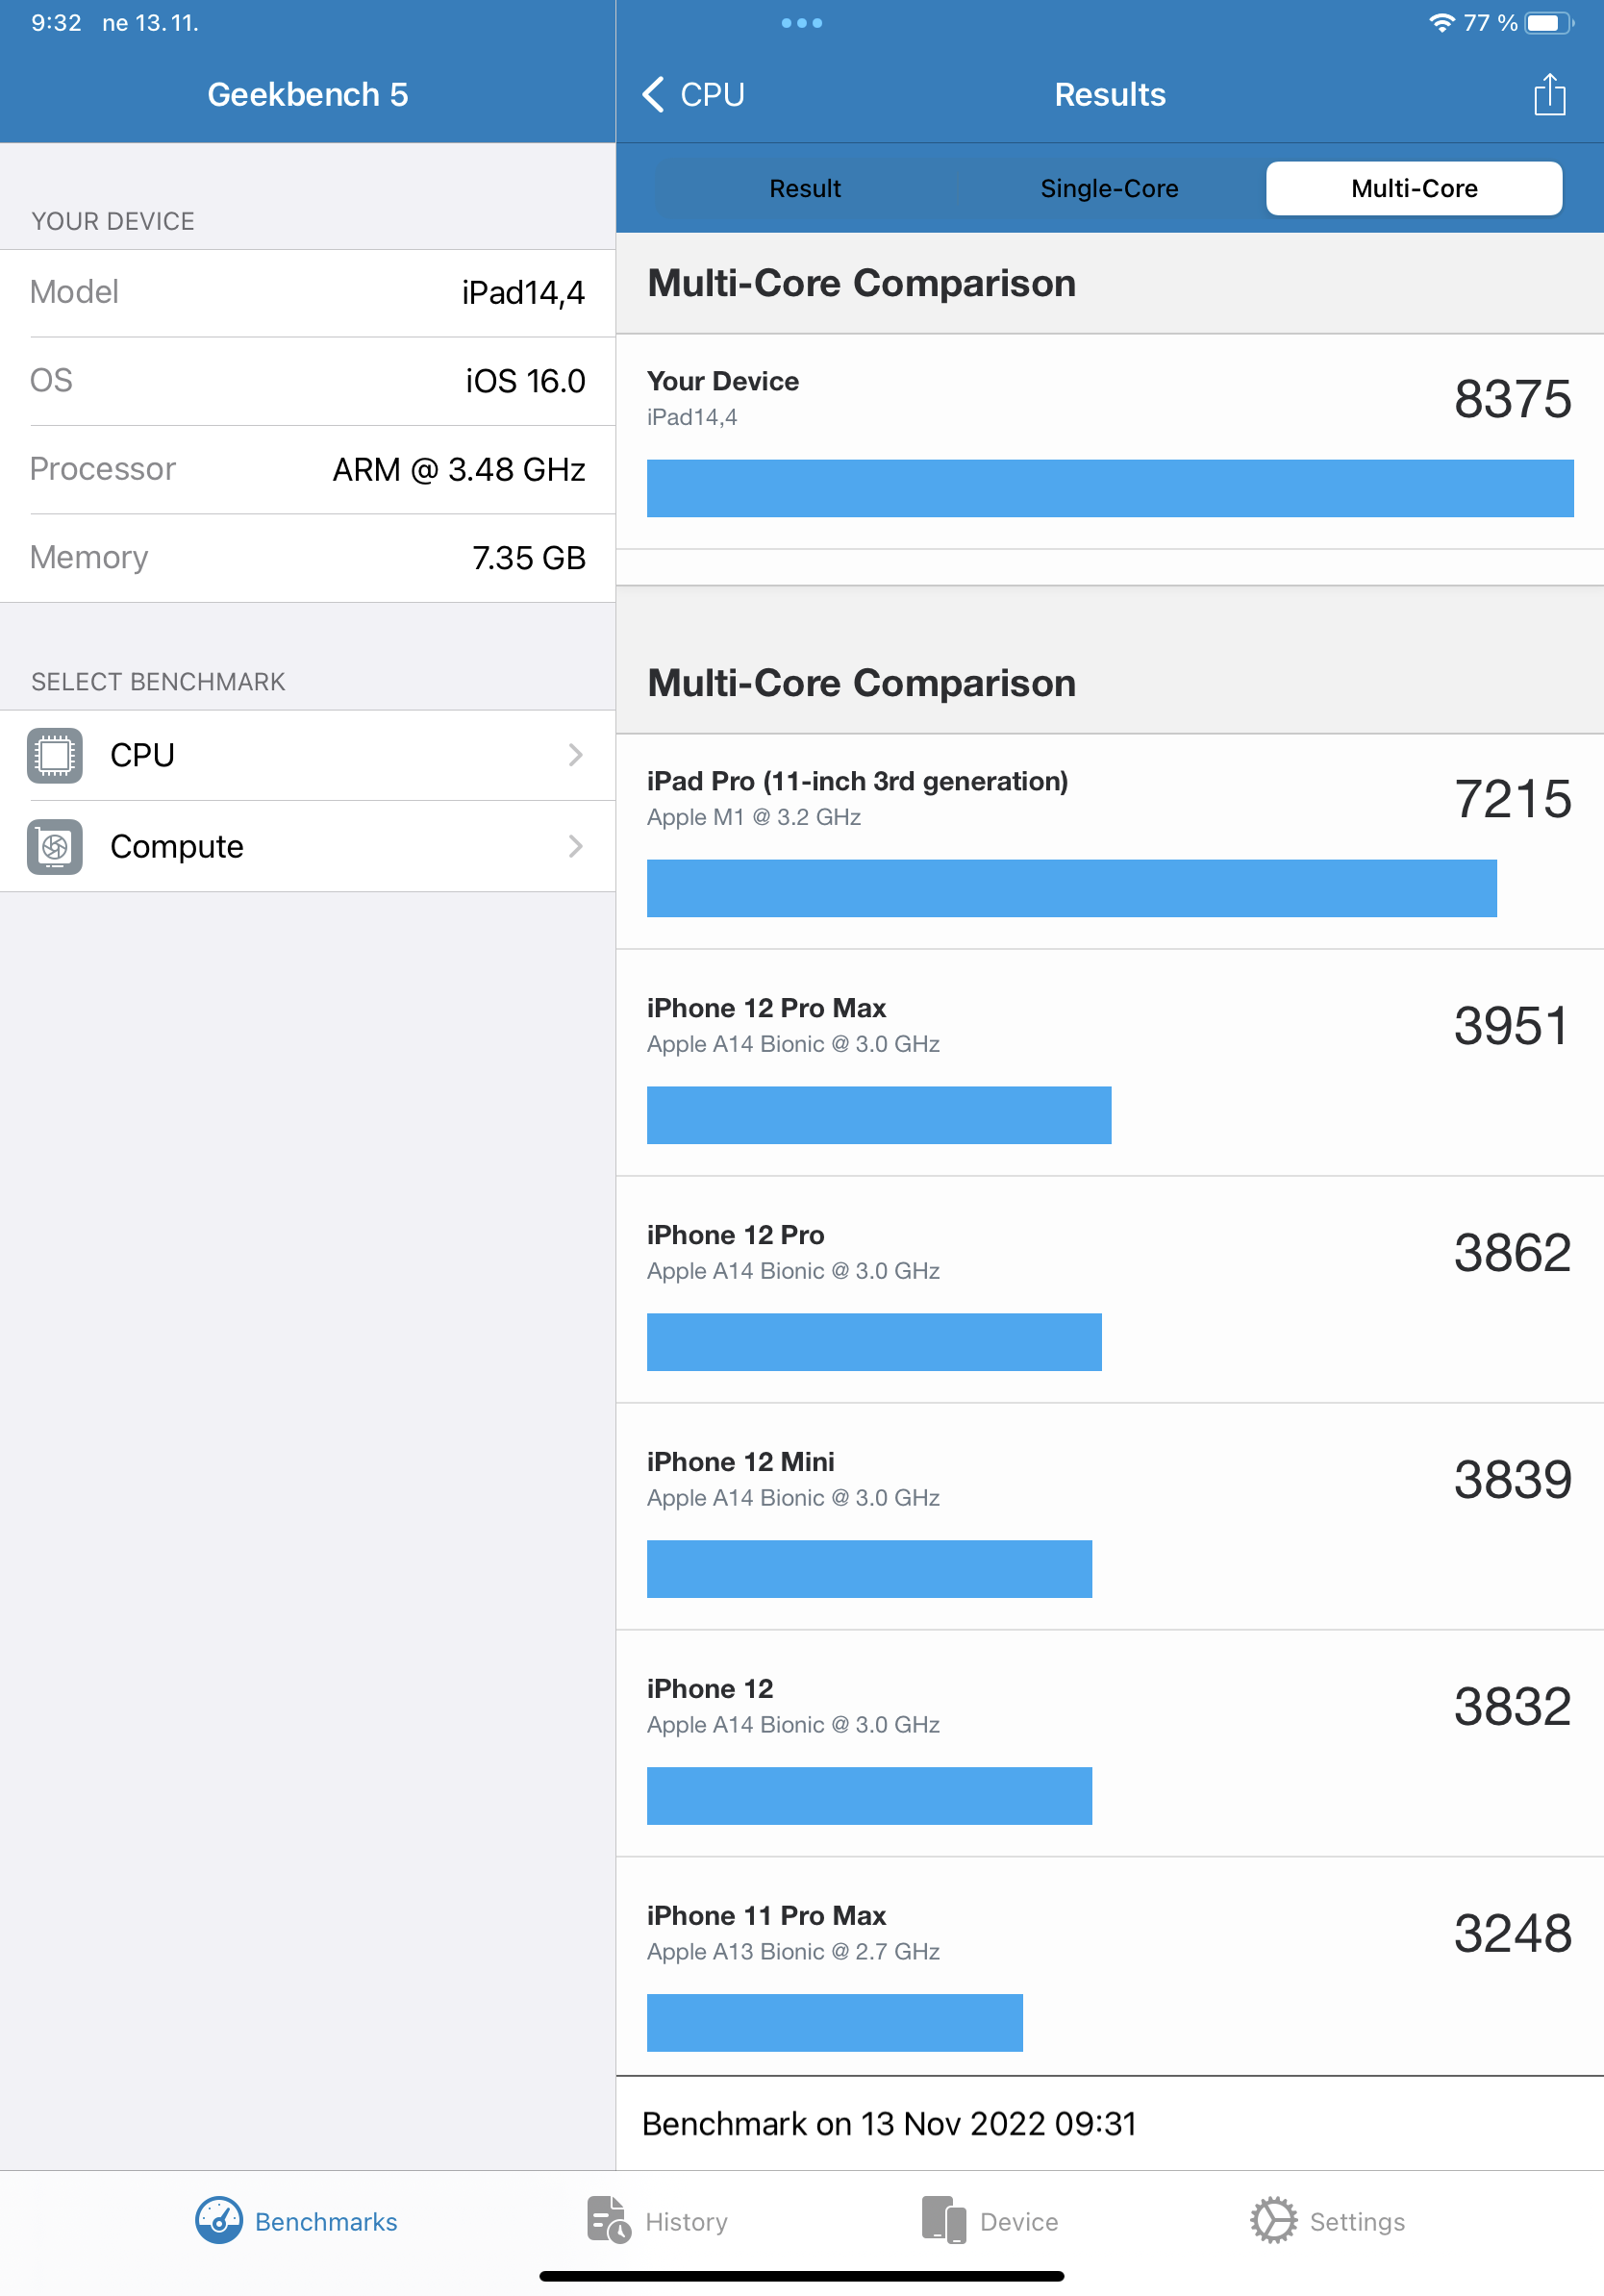Tap the Benchmarks speedometer icon
Screen dimensions: 1604x2296
219,2221
